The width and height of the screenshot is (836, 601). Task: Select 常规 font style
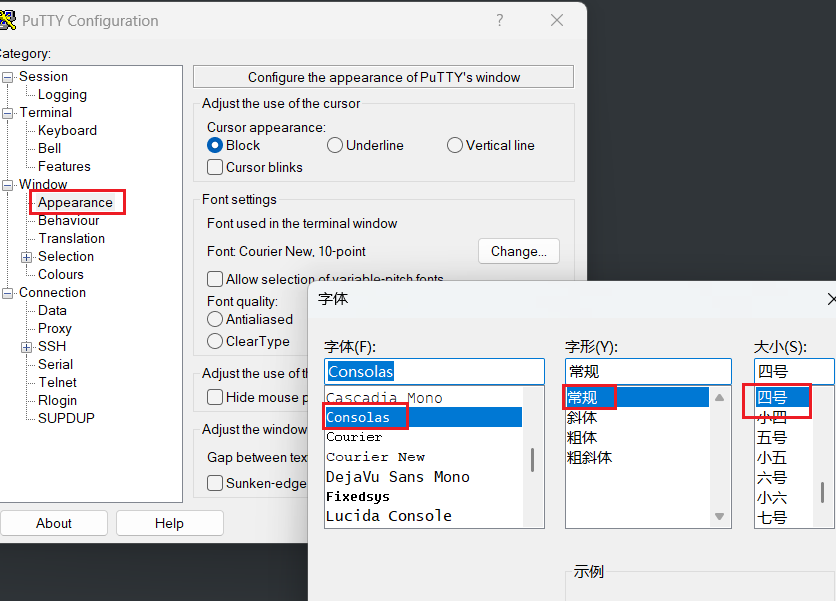coord(637,397)
